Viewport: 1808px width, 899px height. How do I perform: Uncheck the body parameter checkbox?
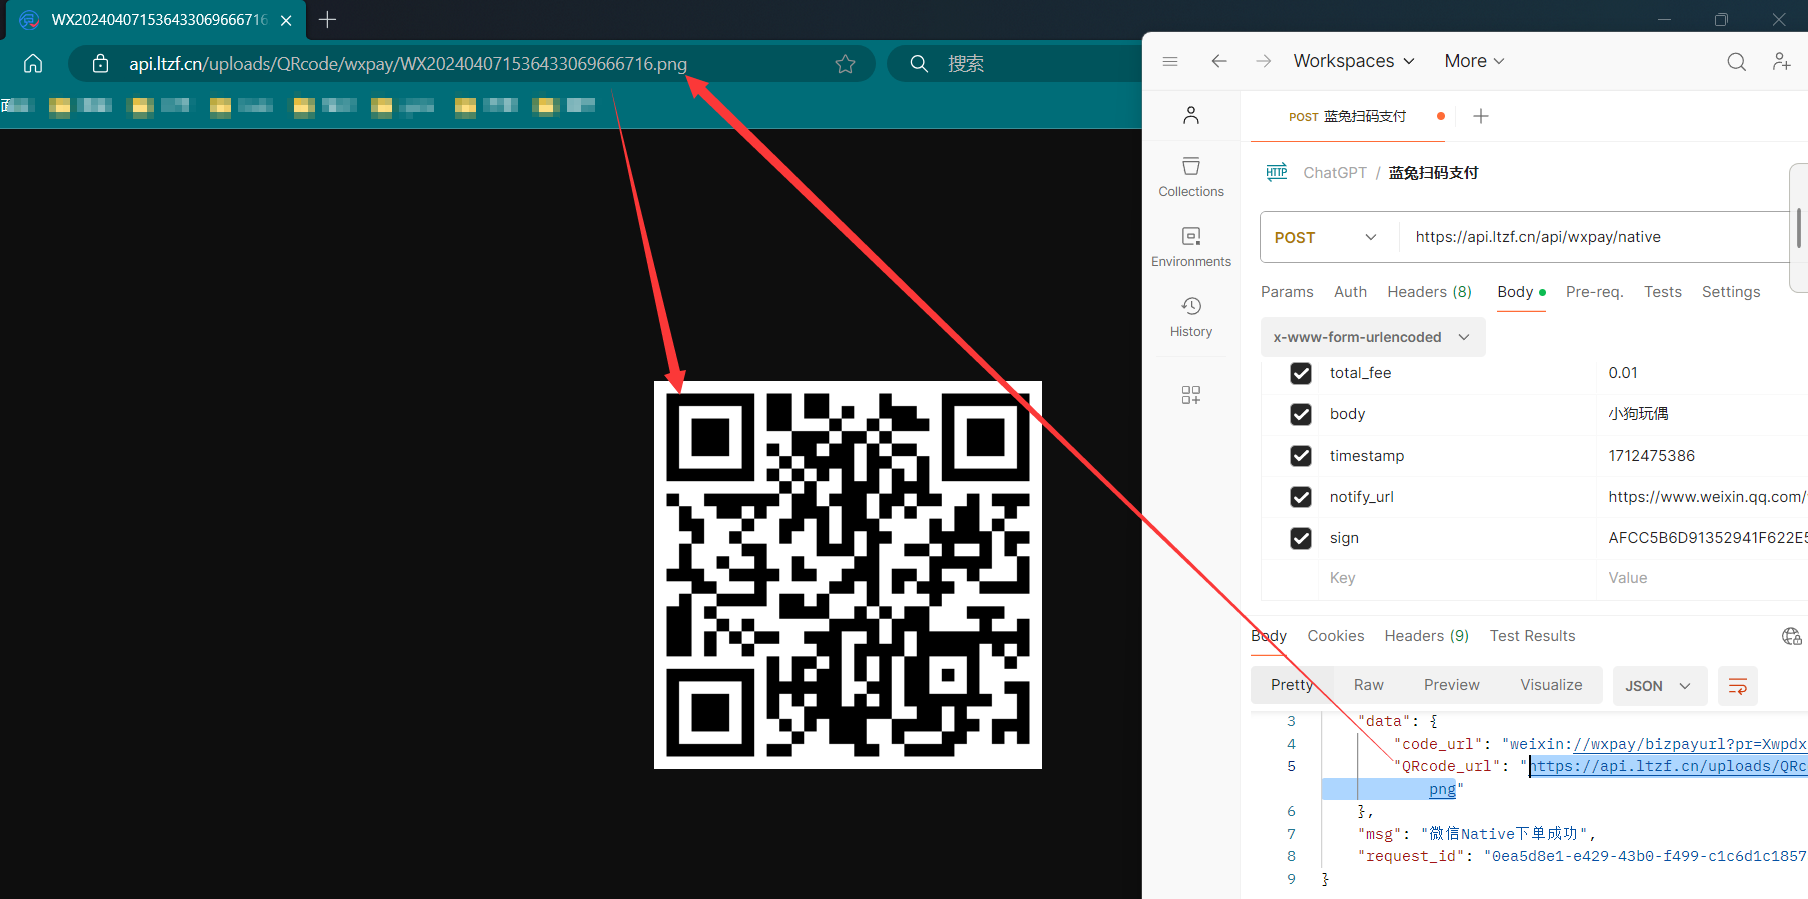[1301, 414]
